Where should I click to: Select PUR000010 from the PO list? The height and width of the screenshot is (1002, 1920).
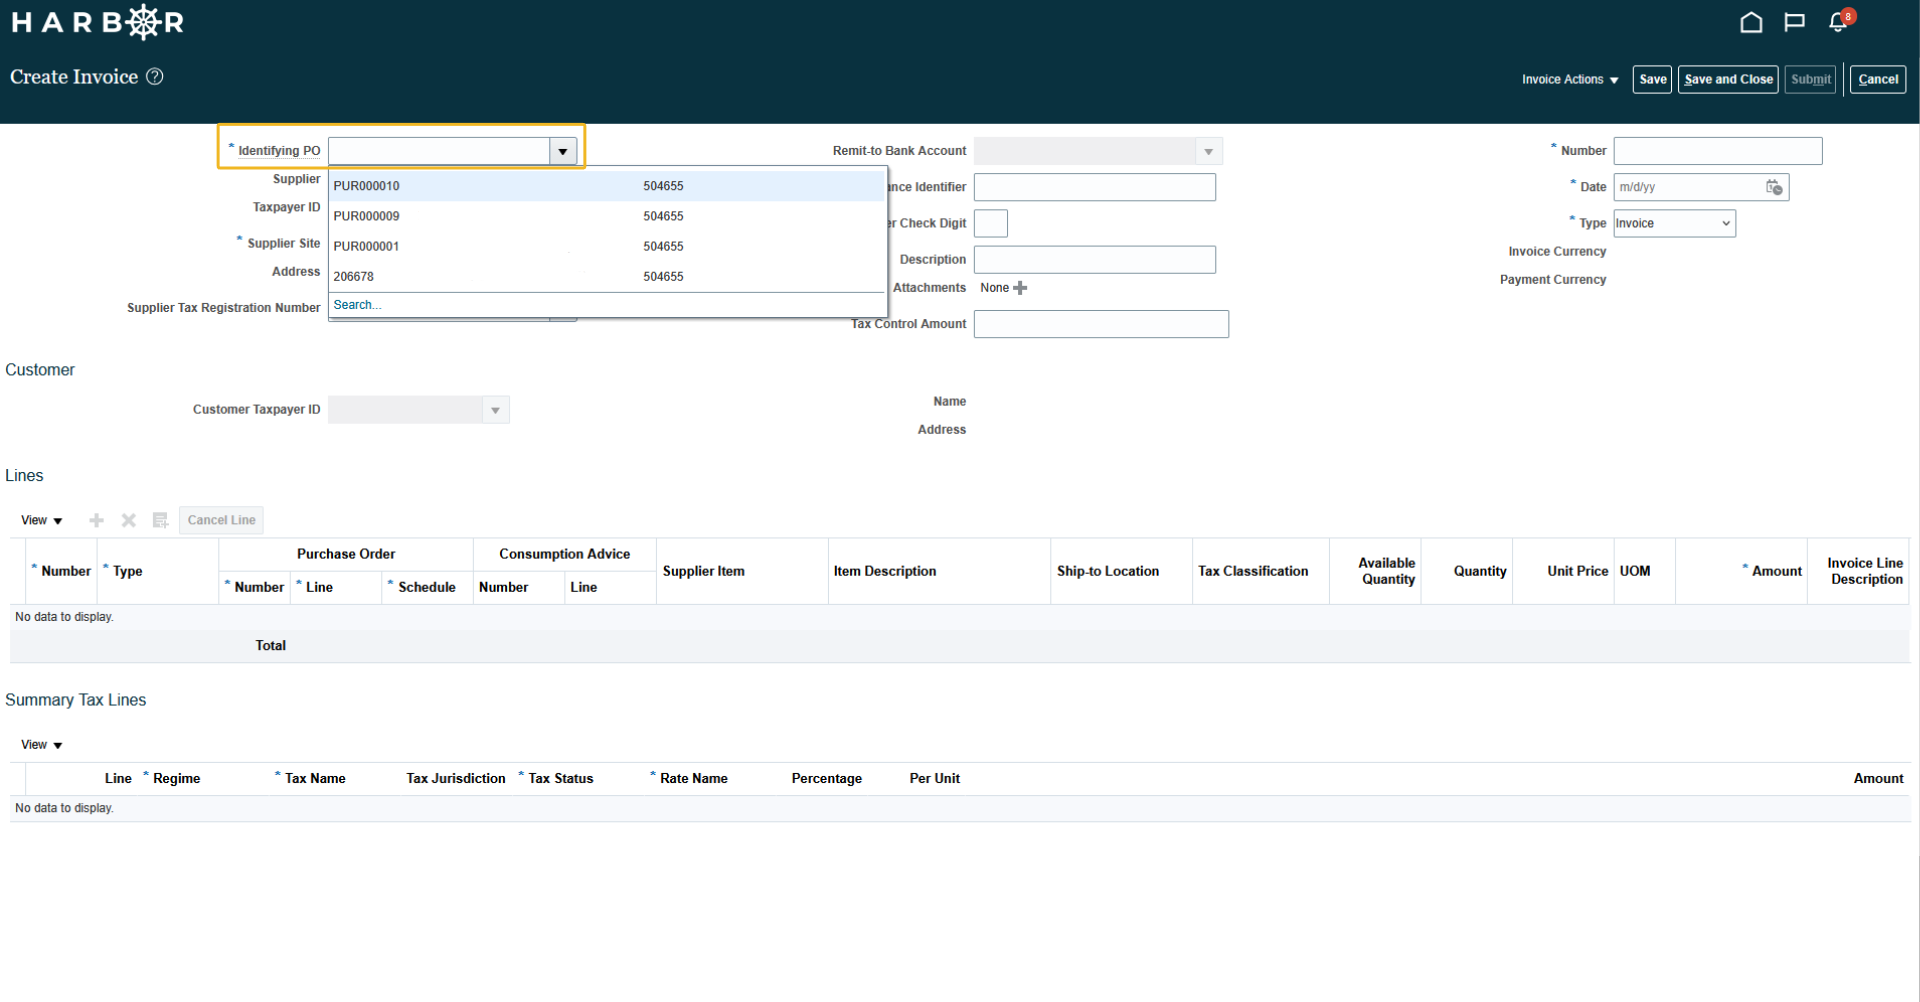point(607,186)
